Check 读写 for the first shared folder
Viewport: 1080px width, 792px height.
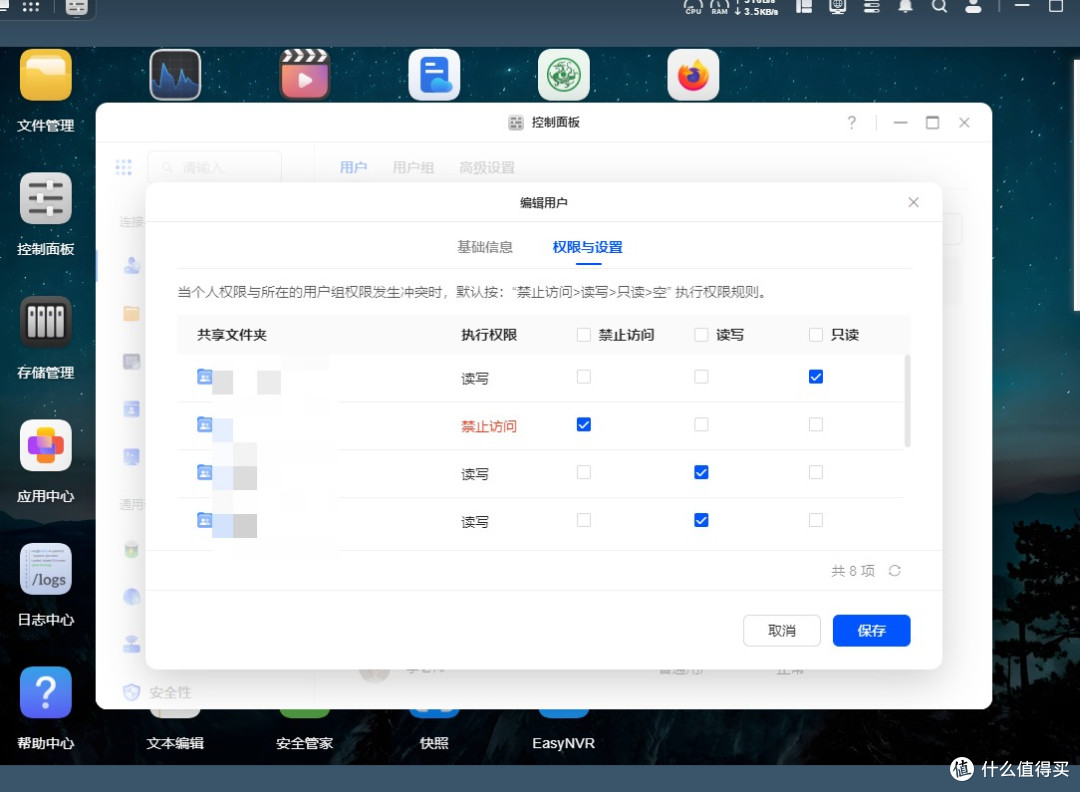point(701,377)
